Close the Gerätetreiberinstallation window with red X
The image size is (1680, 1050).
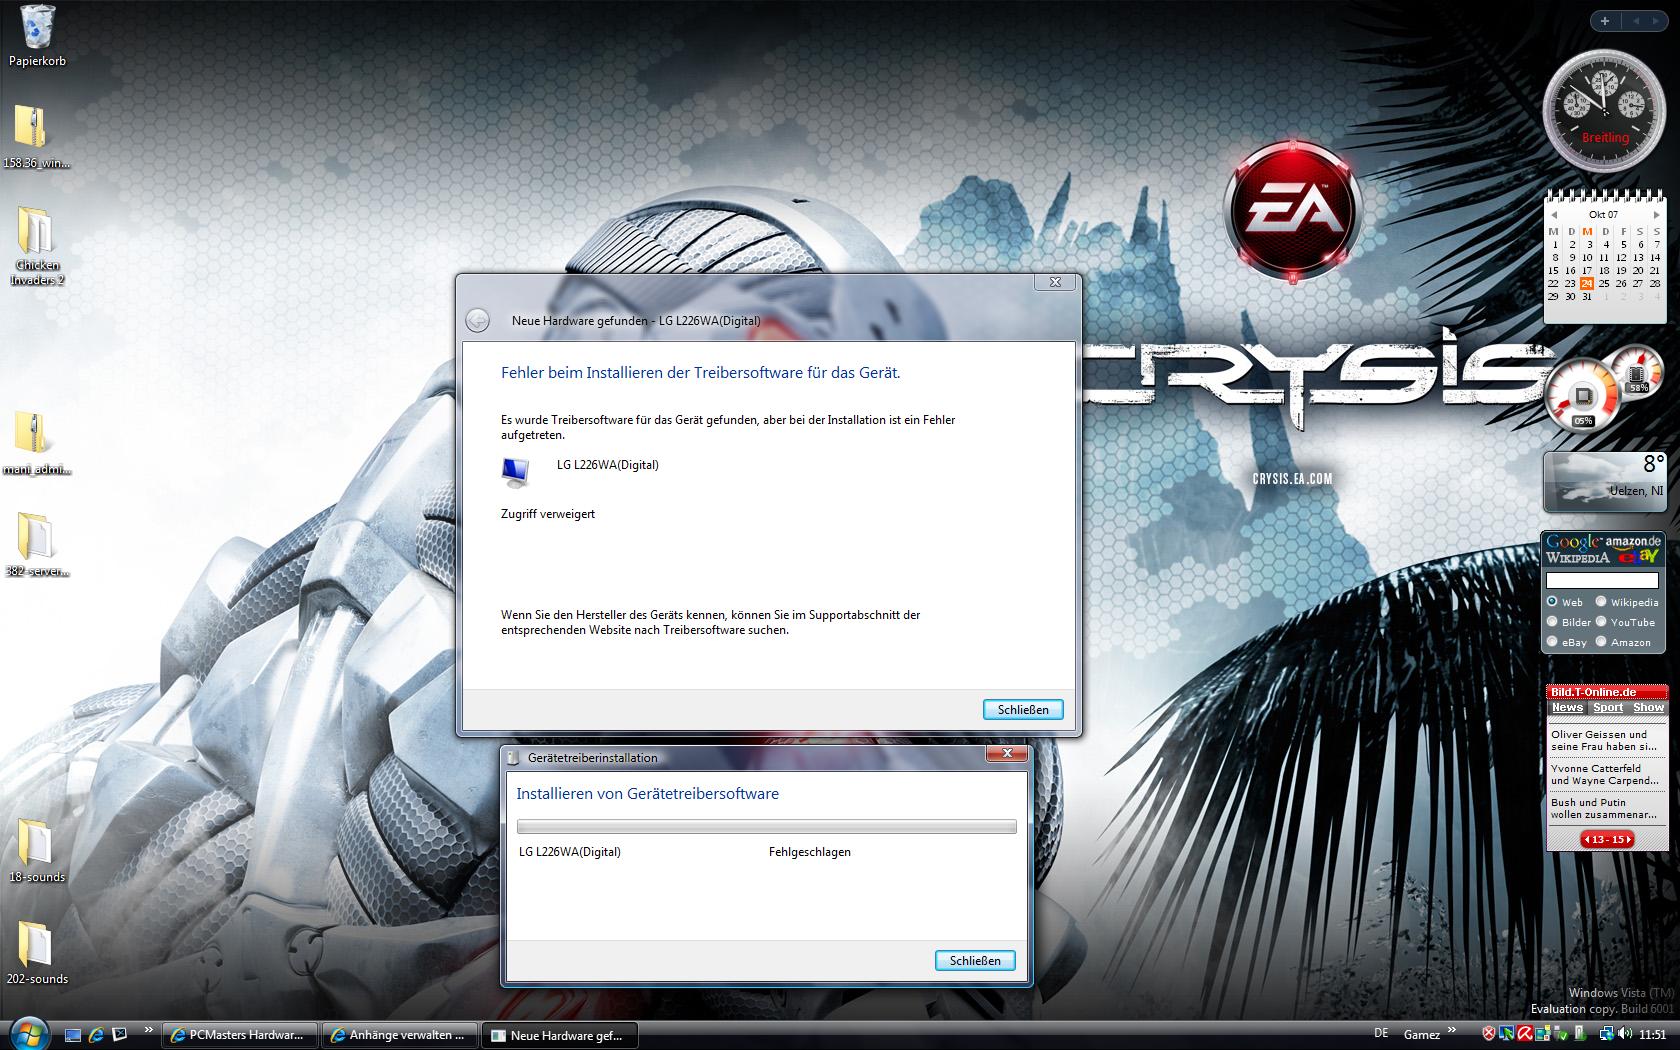1007,753
